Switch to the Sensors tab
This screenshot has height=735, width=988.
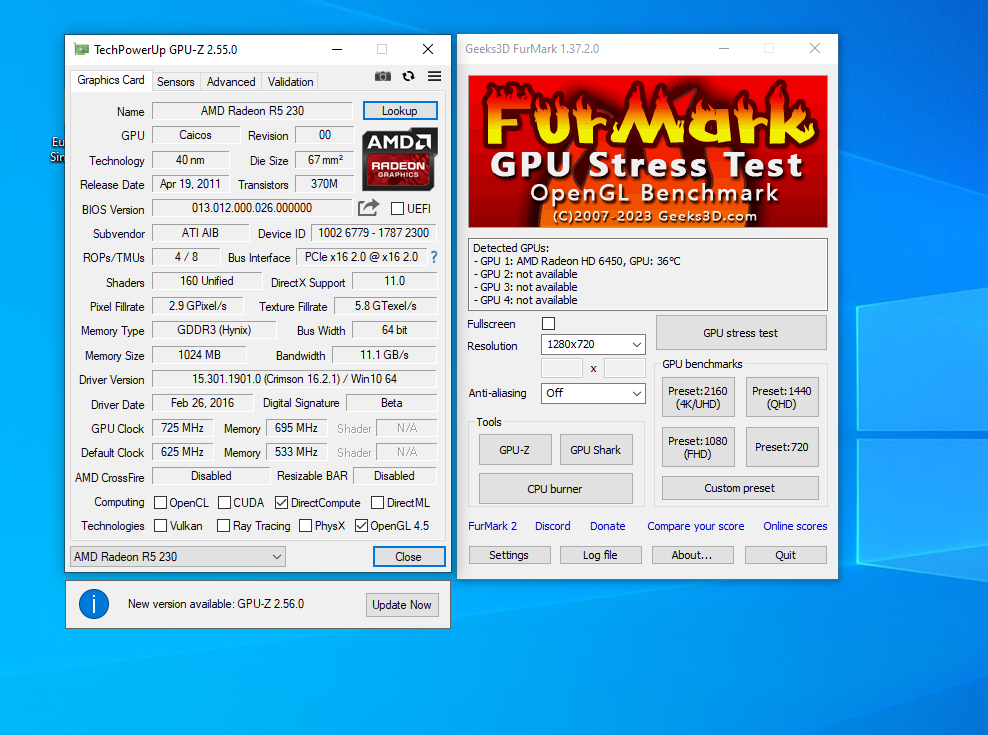176,82
